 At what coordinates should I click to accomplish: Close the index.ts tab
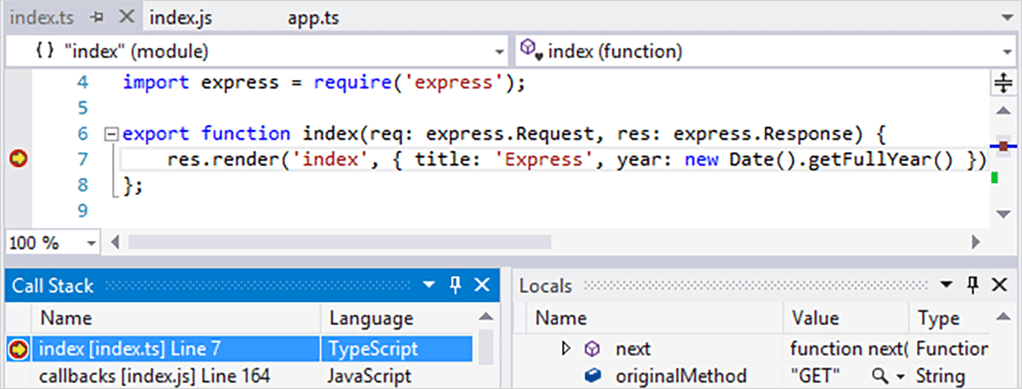pyautogui.click(x=127, y=18)
